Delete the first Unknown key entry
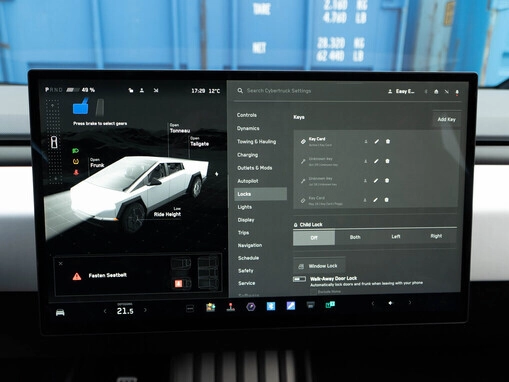The height and width of the screenshot is (382, 509). [x=387, y=161]
